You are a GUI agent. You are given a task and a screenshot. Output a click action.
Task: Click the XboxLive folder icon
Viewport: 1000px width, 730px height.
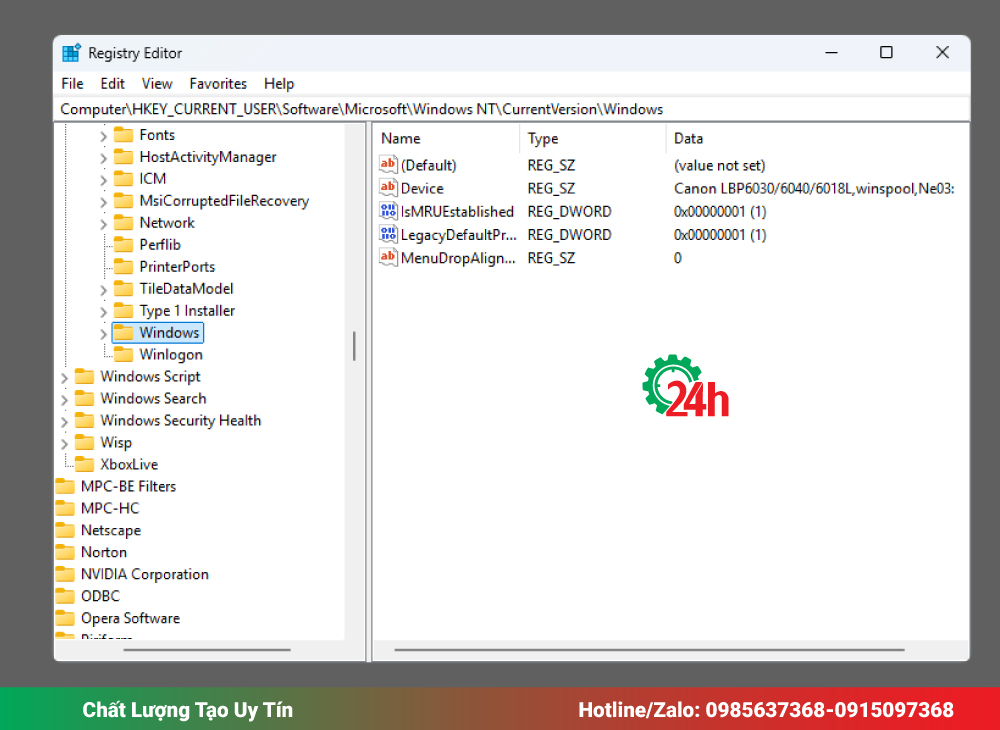(x=84, y=464)
